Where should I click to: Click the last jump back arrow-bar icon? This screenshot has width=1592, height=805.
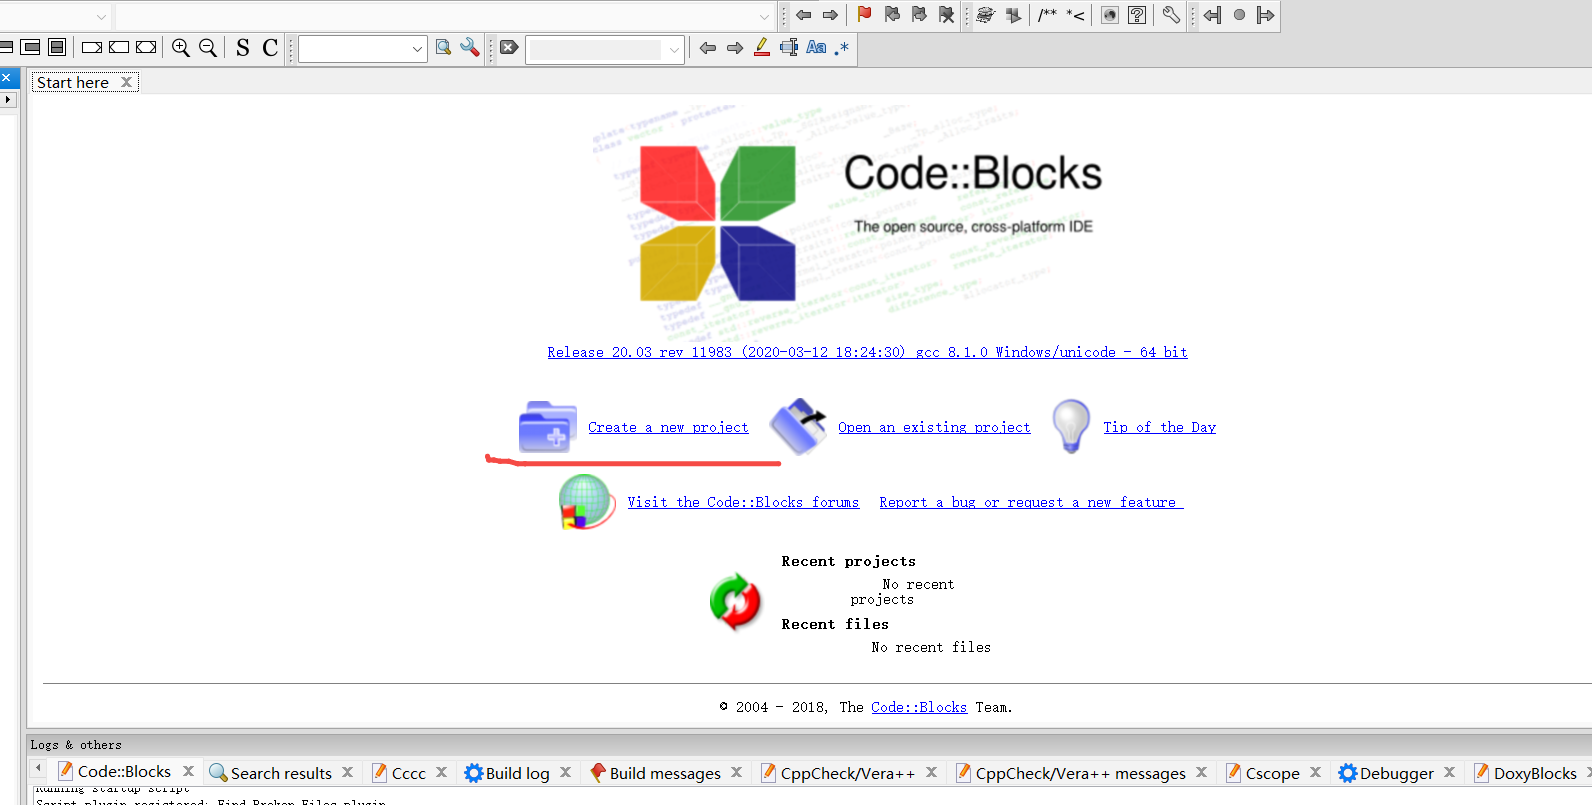click(x=1212, y=15)
